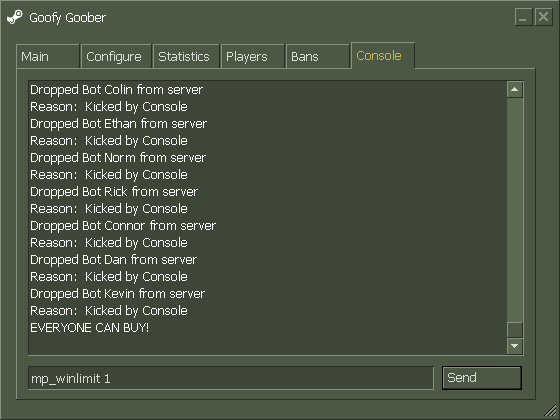The height and width of the screenshot is (420, 560).
Task: Click the resize grip at window corner
Action: pos(550,410)
